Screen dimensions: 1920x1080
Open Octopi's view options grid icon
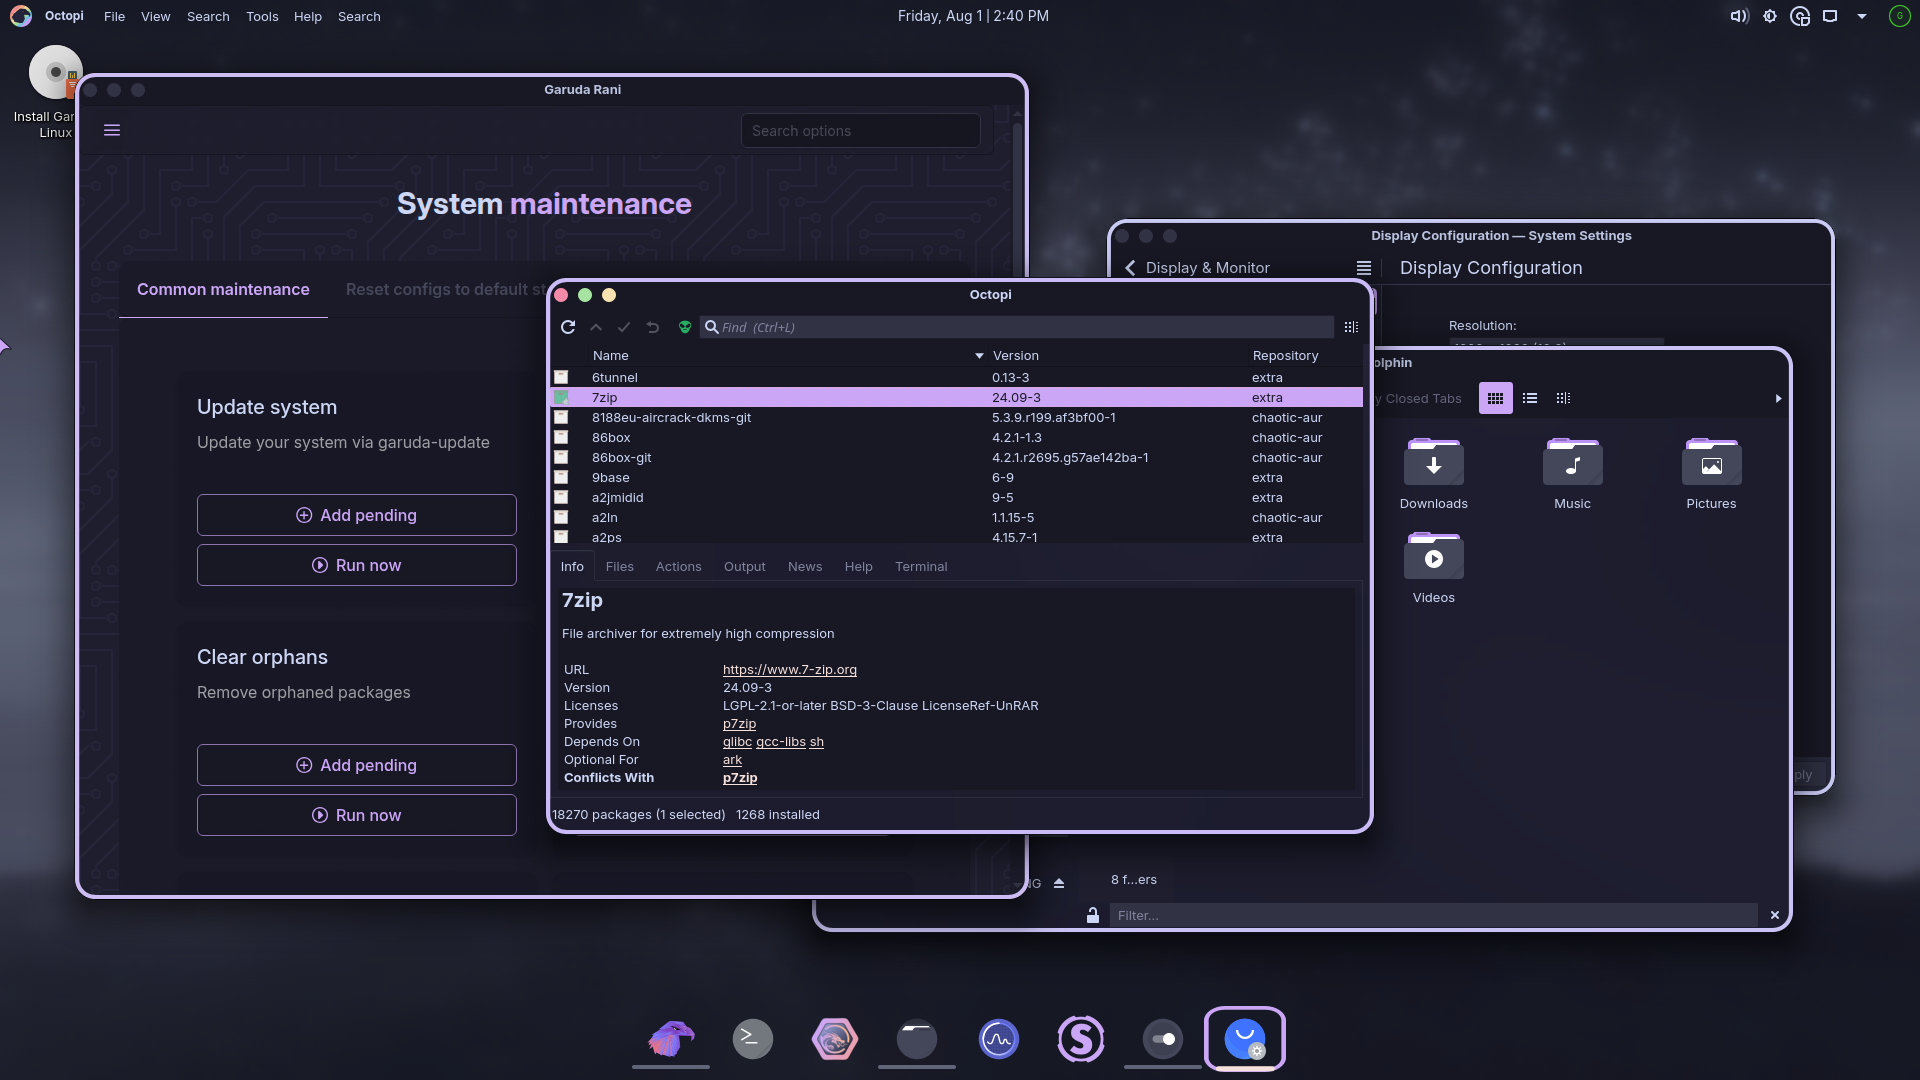(1351, 327)
